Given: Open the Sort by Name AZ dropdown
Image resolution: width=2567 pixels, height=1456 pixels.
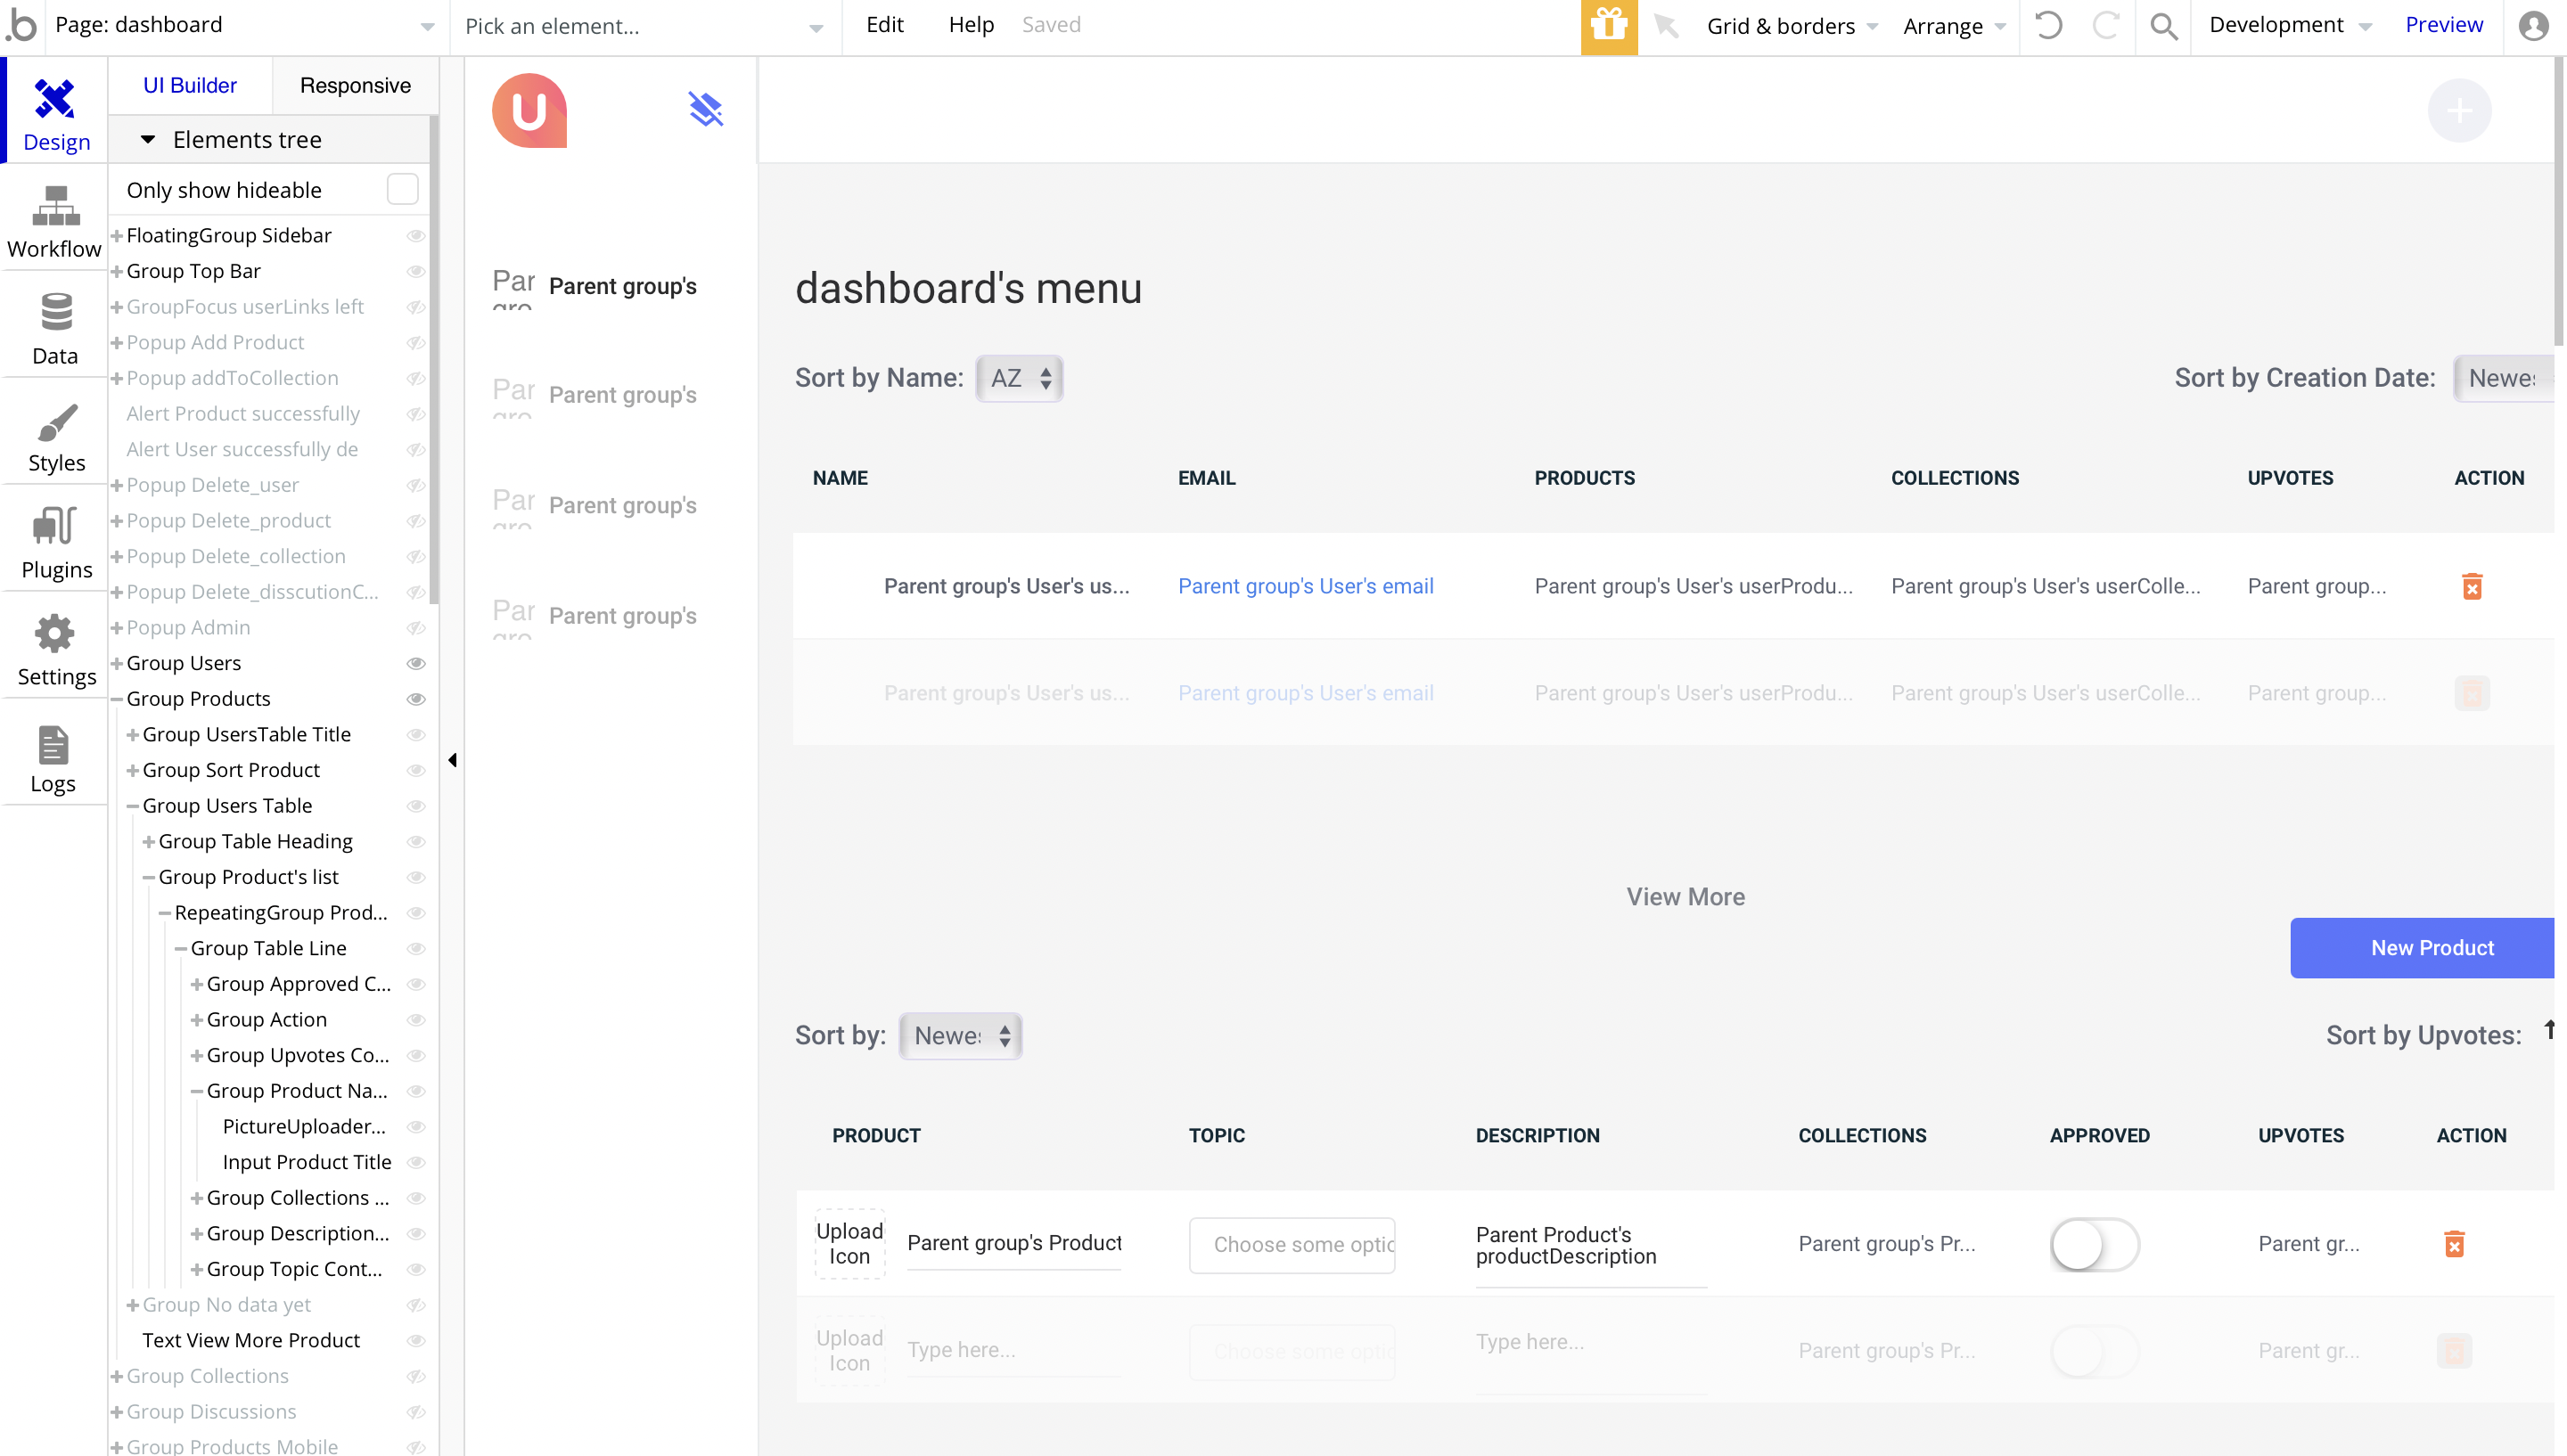Looking at the screenshot, I should click(x=1019, y=378).
